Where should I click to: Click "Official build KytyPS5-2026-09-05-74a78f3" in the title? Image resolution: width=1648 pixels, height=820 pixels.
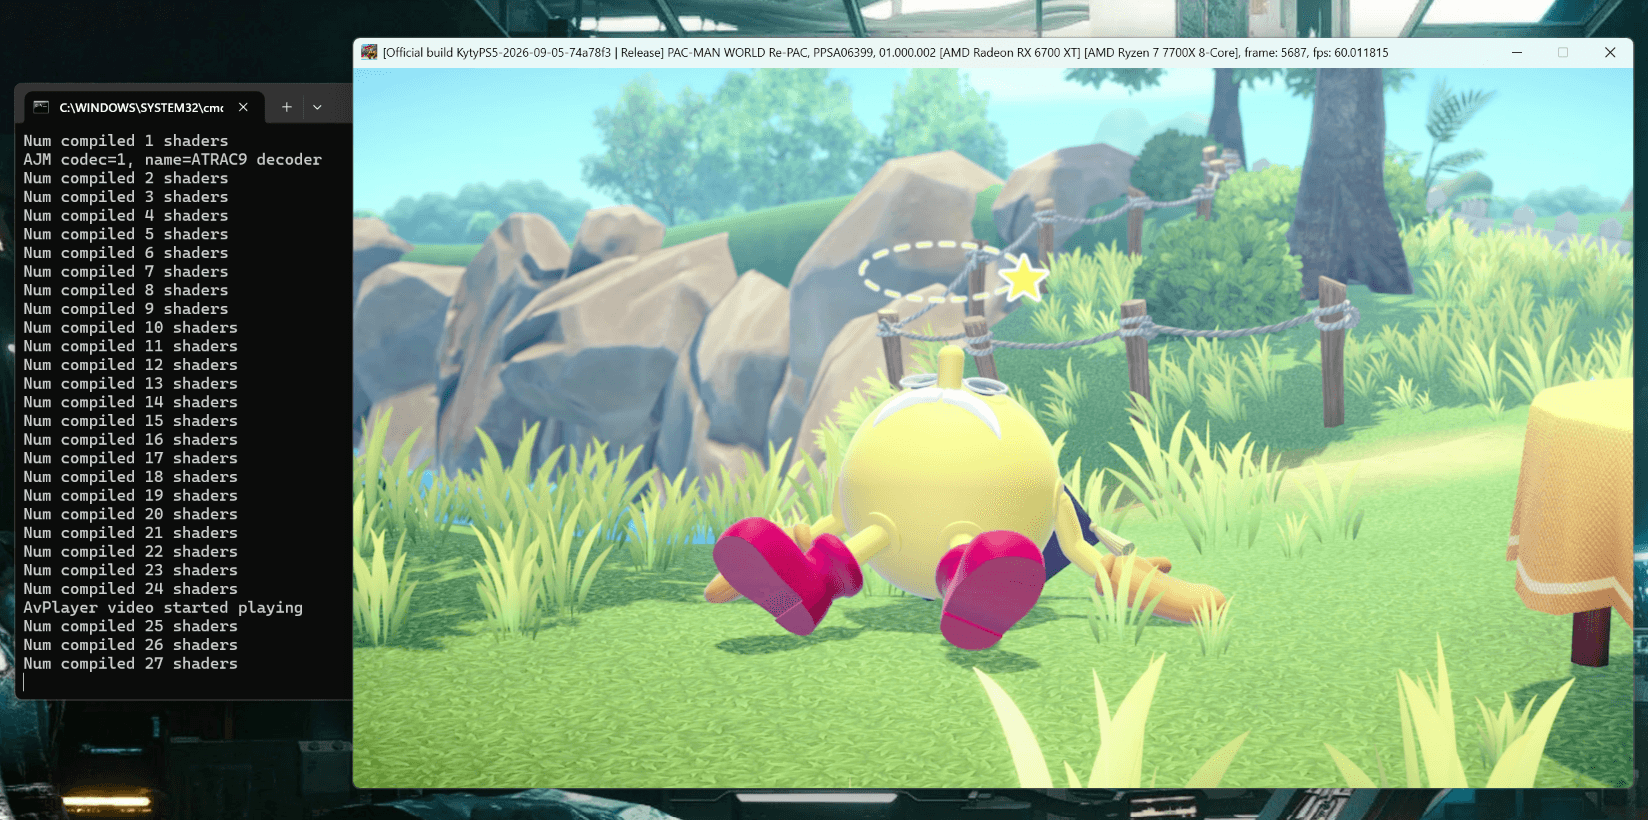click(x=498, y=53)
